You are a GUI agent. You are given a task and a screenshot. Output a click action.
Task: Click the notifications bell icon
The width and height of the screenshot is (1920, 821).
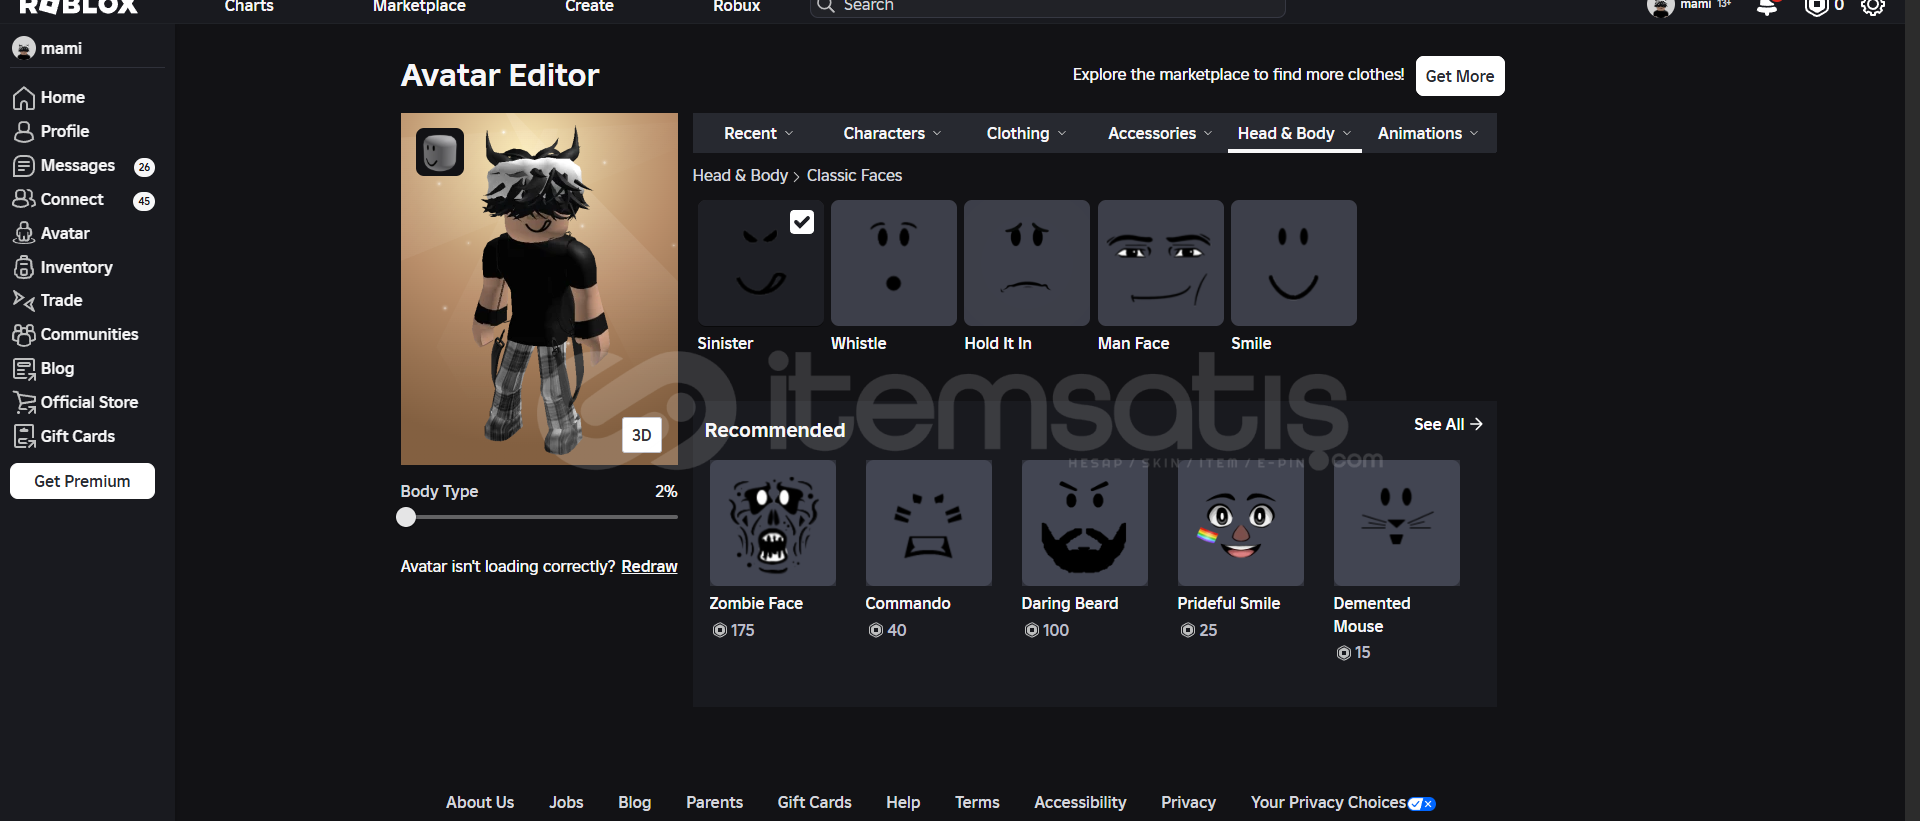click(x=1767, y=7)
